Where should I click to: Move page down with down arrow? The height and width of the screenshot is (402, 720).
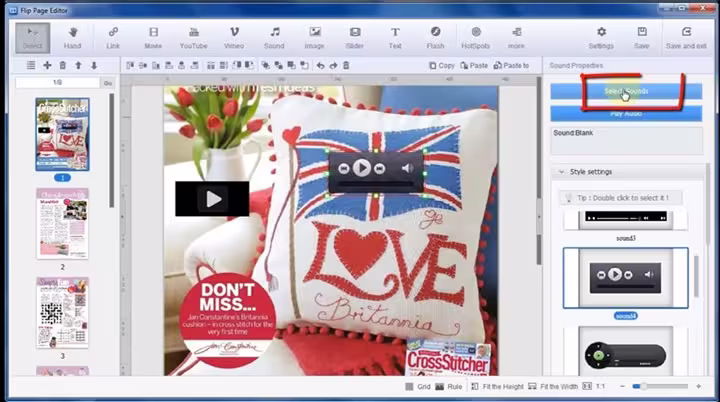point(94,65)
